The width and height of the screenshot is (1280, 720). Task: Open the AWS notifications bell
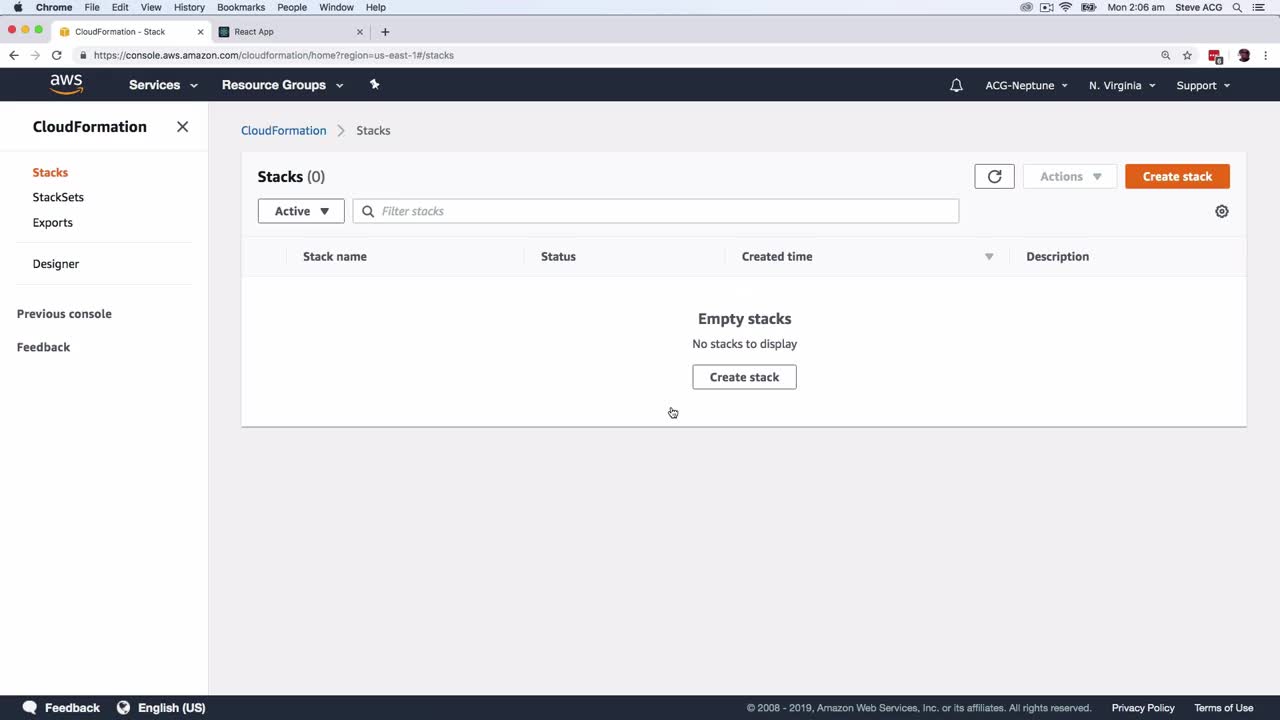point(956,85)
